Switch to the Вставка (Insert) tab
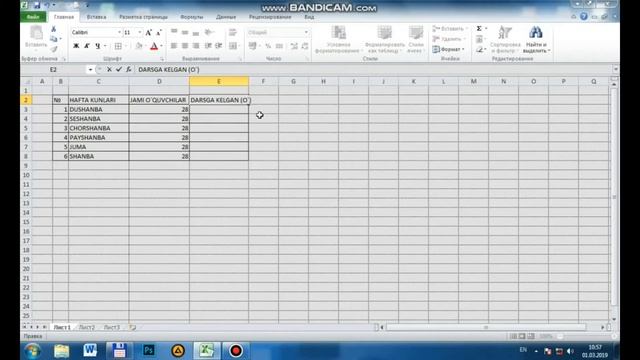 [96, 17]
